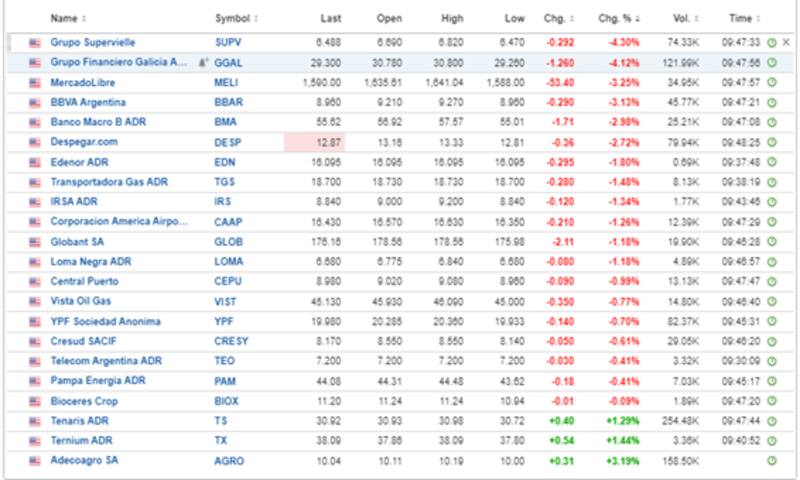
Task: Click the clock icon in YPF Sociedad Anonima row
Action: tap(771, 322)
